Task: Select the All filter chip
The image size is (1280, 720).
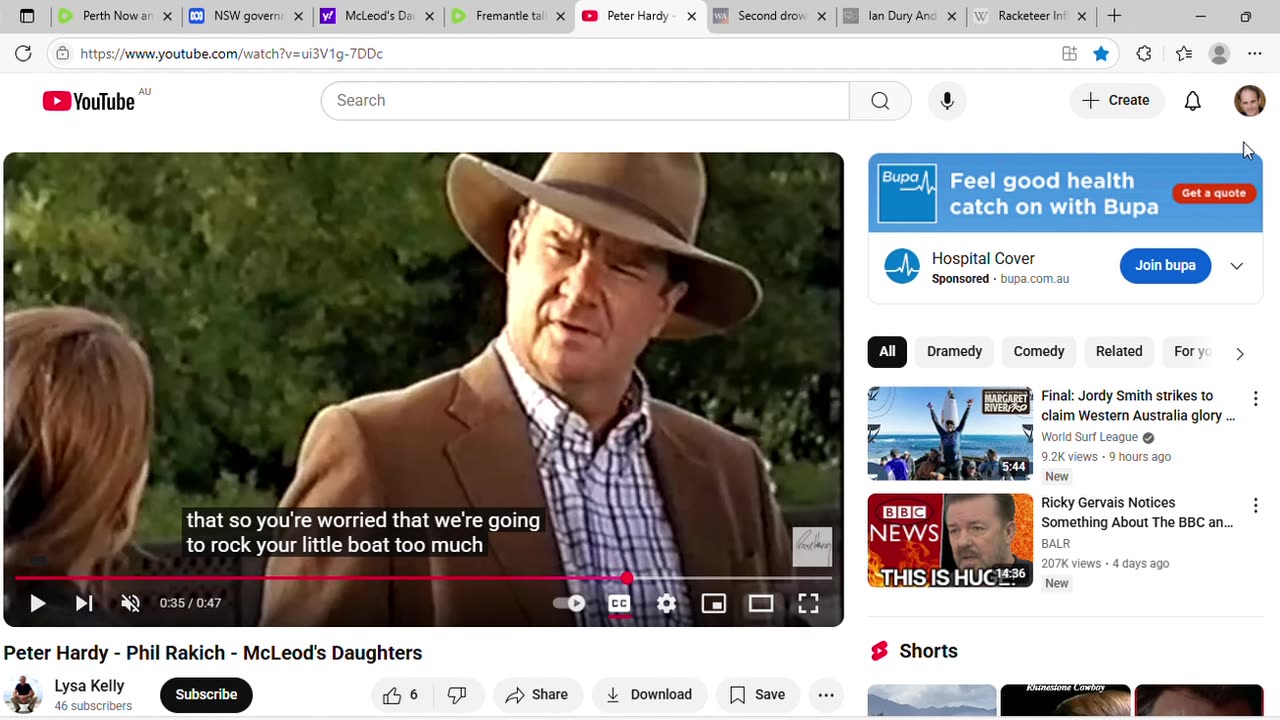Action: [x=887, y=351]
